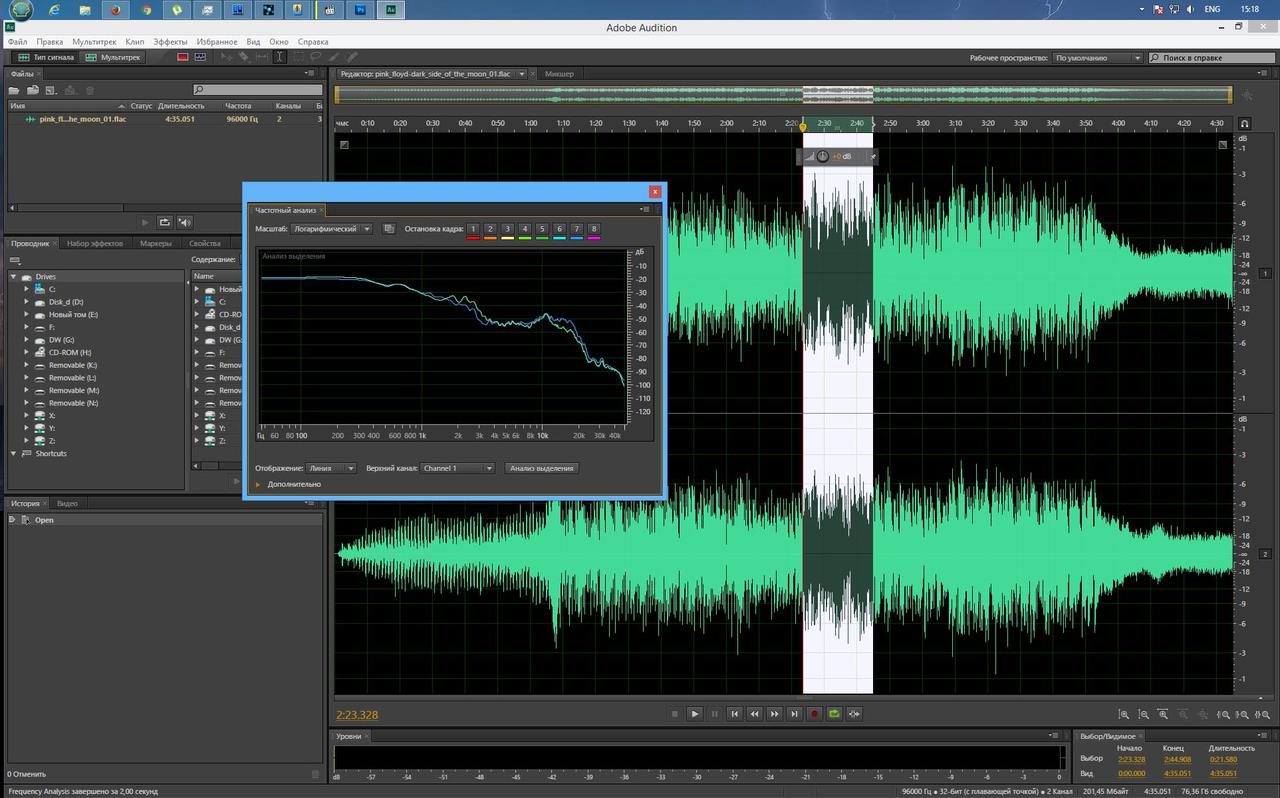The width and height of the screenshot is (1280, 798).
Task: Toggle hold frame 1 in Frequency Analysis
Action: coord(473,230)
